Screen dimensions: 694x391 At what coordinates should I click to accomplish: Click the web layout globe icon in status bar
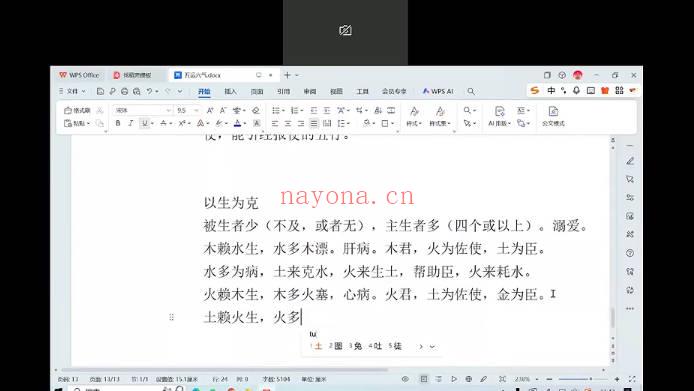[468, 379]
